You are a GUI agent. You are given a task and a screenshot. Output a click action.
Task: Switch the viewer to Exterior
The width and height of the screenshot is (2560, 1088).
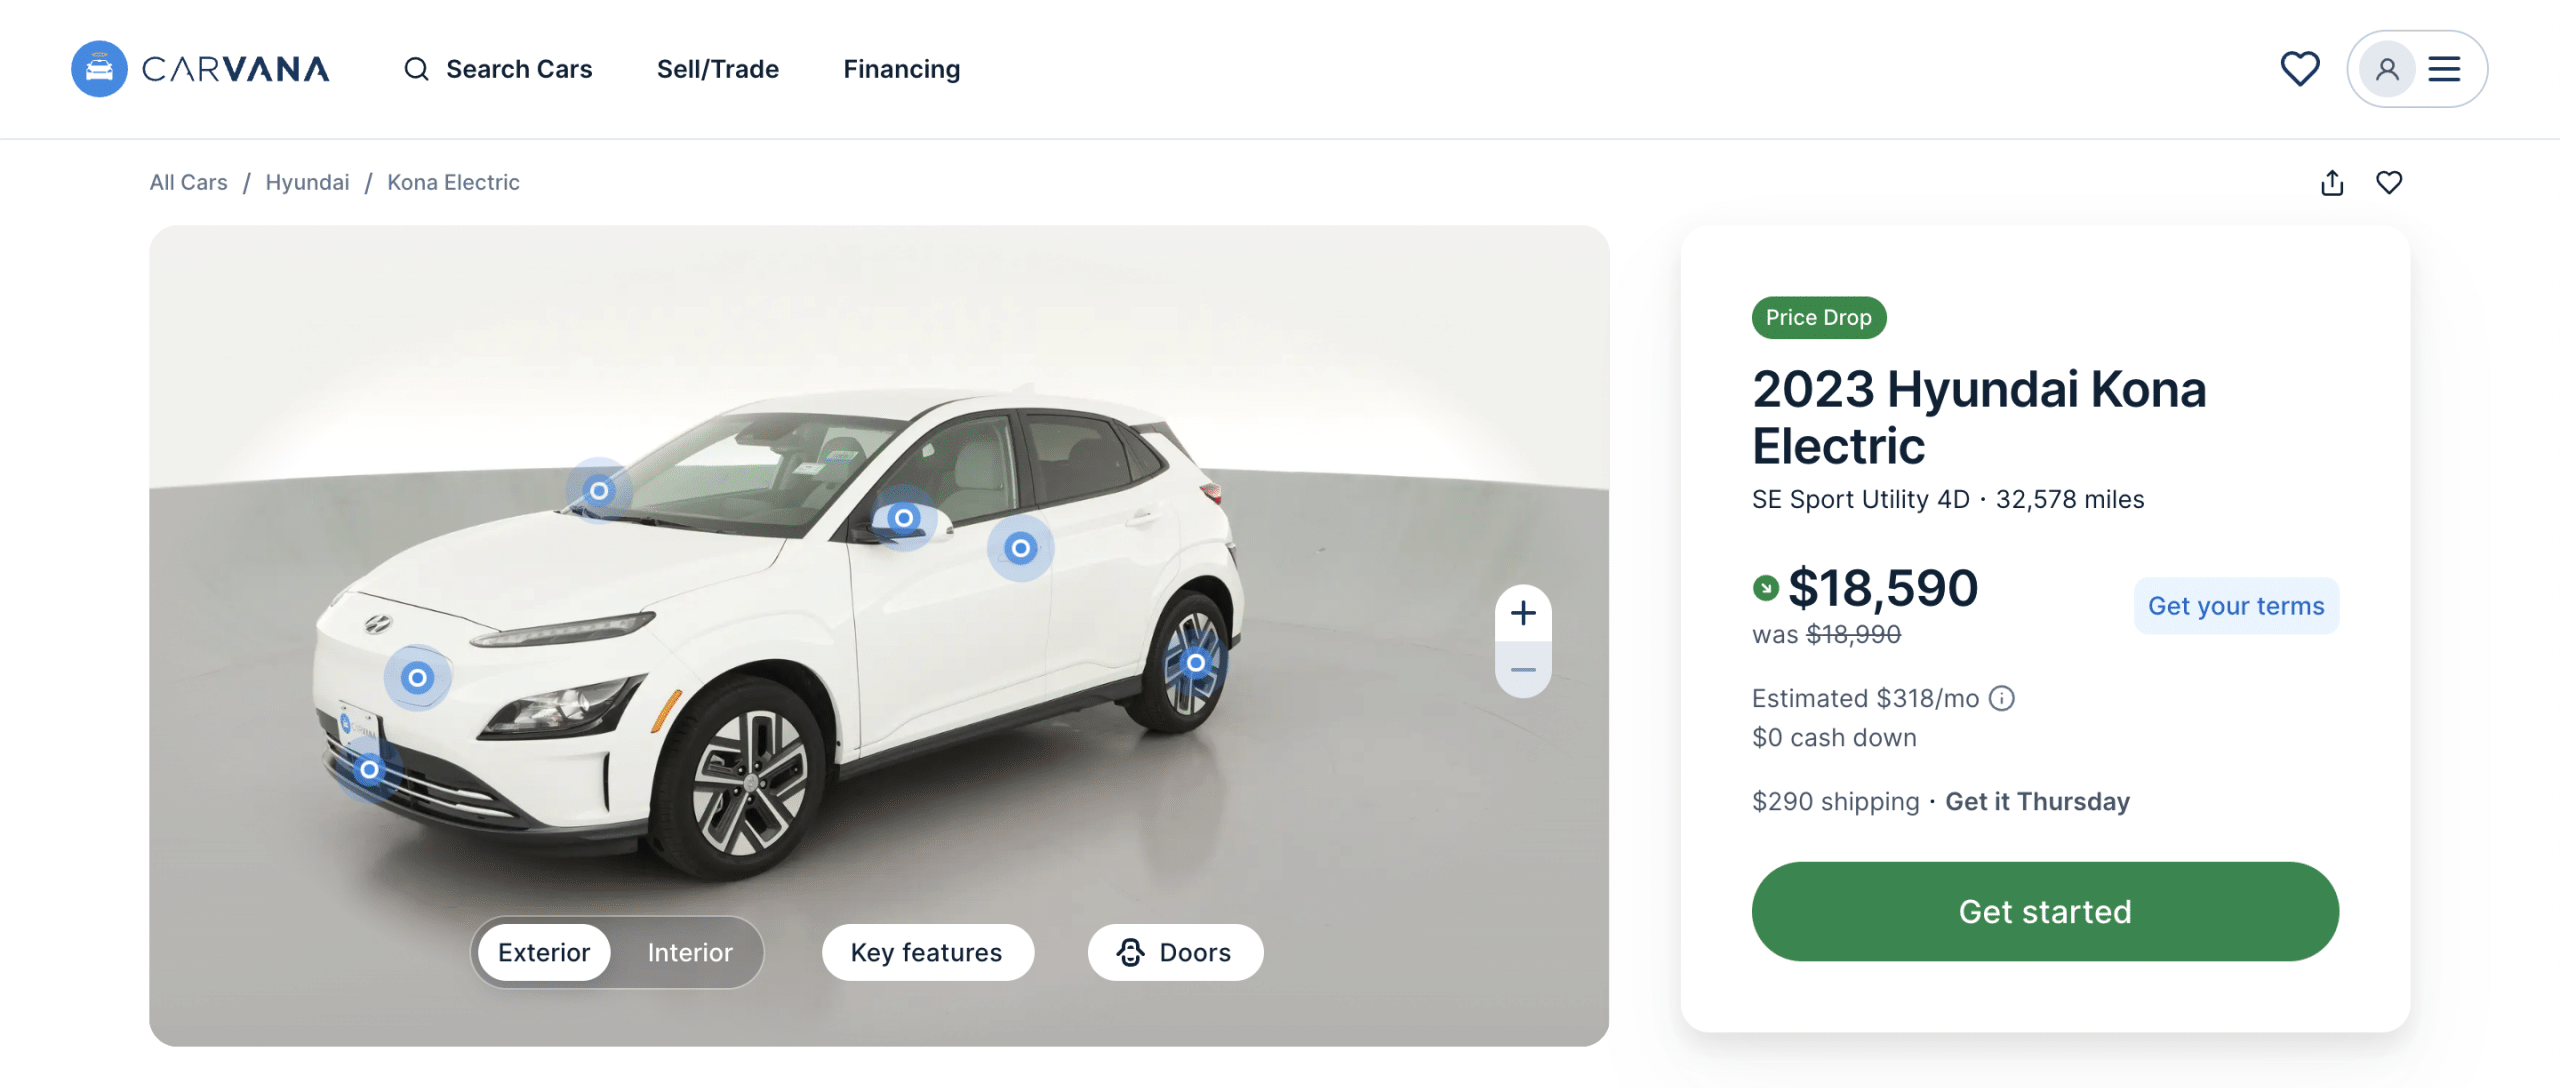tap(544, 952)
